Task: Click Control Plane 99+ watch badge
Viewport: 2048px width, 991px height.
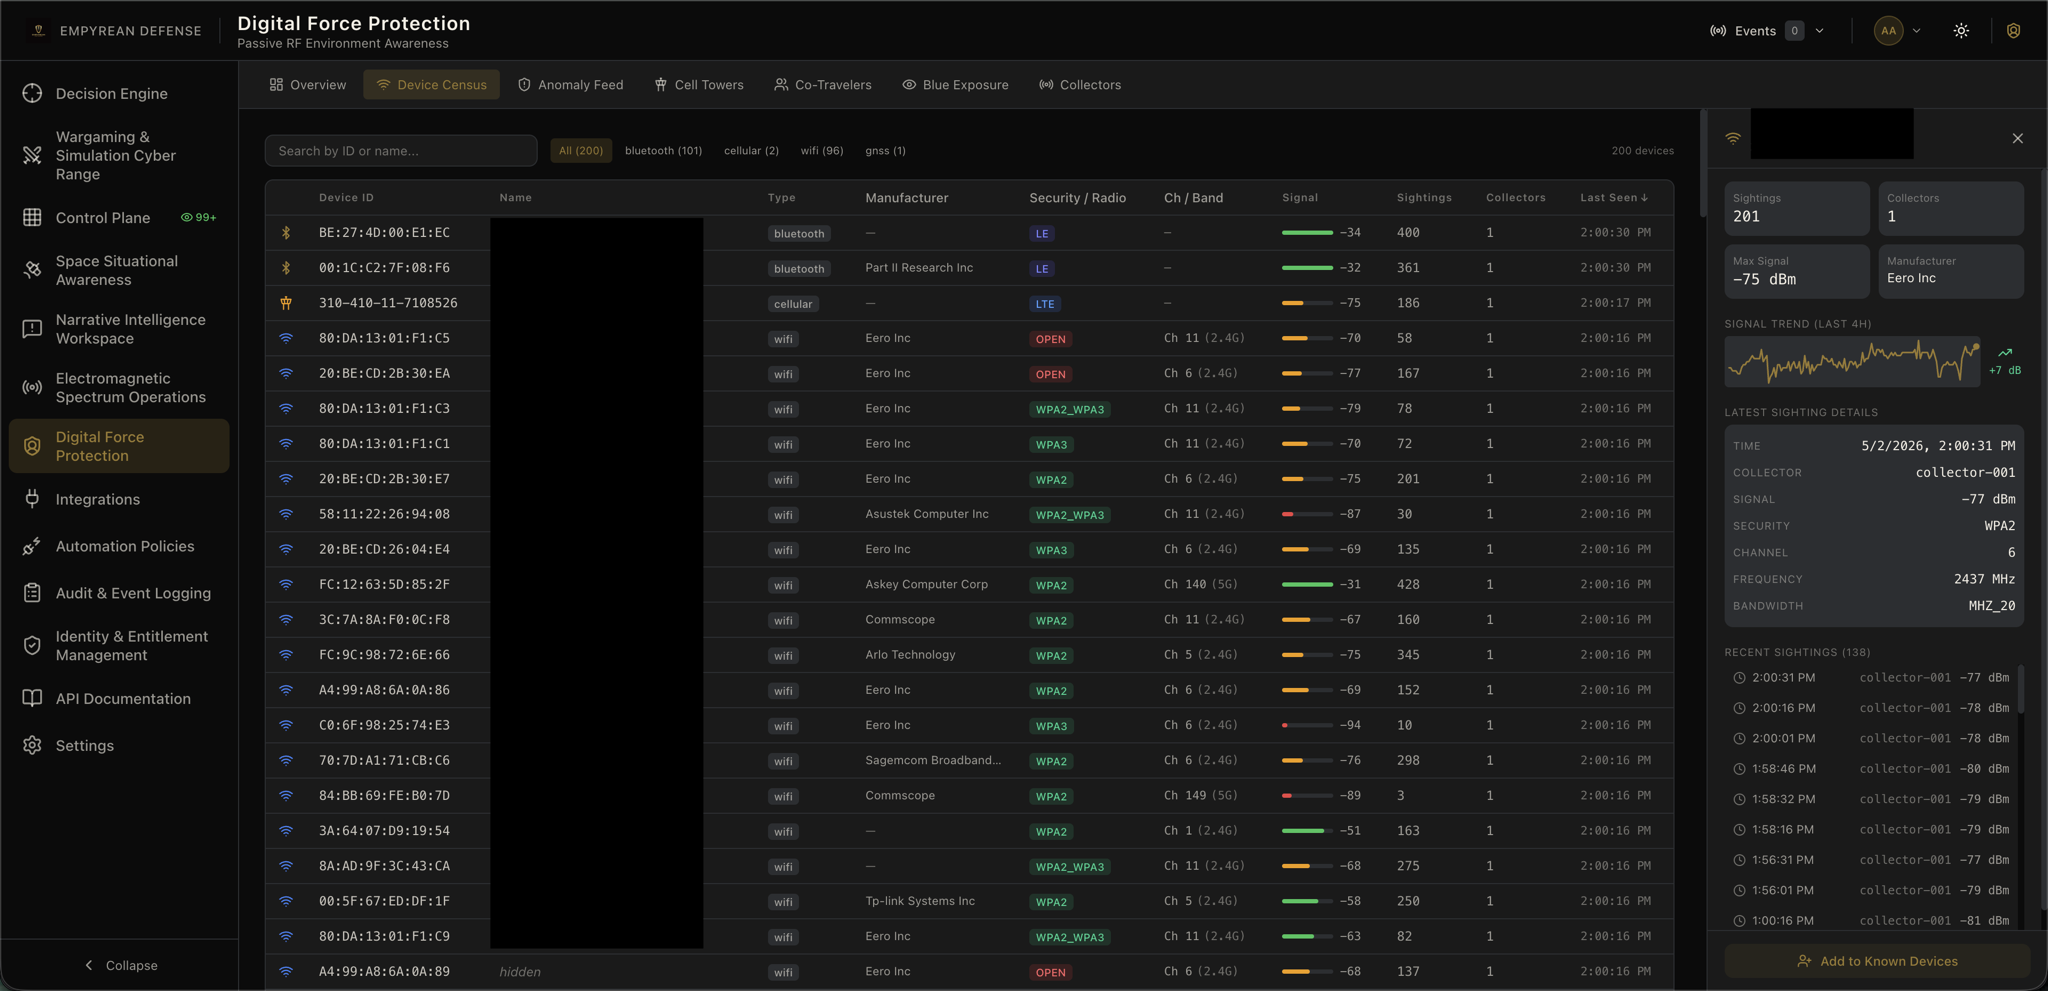Action: (198, 217)
